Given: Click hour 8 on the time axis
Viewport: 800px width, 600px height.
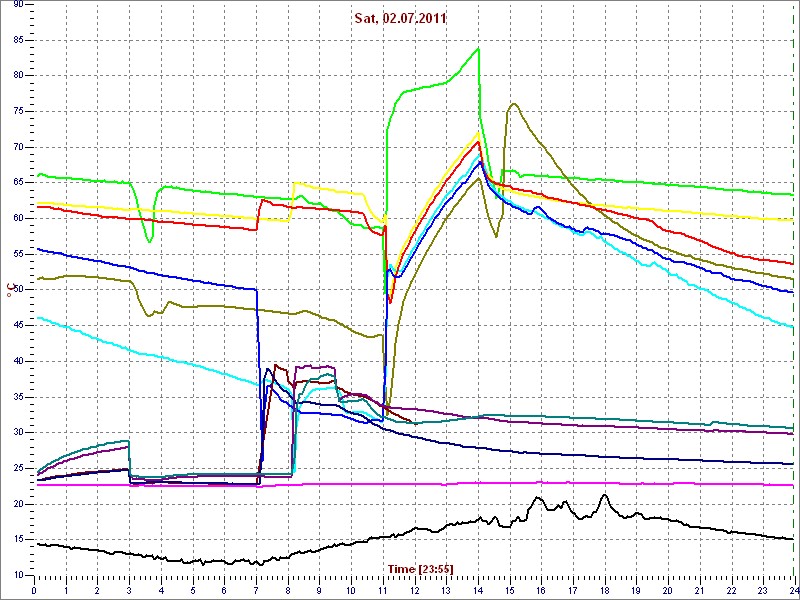Looking at the screenshot, I should click(x=287, y=590).
